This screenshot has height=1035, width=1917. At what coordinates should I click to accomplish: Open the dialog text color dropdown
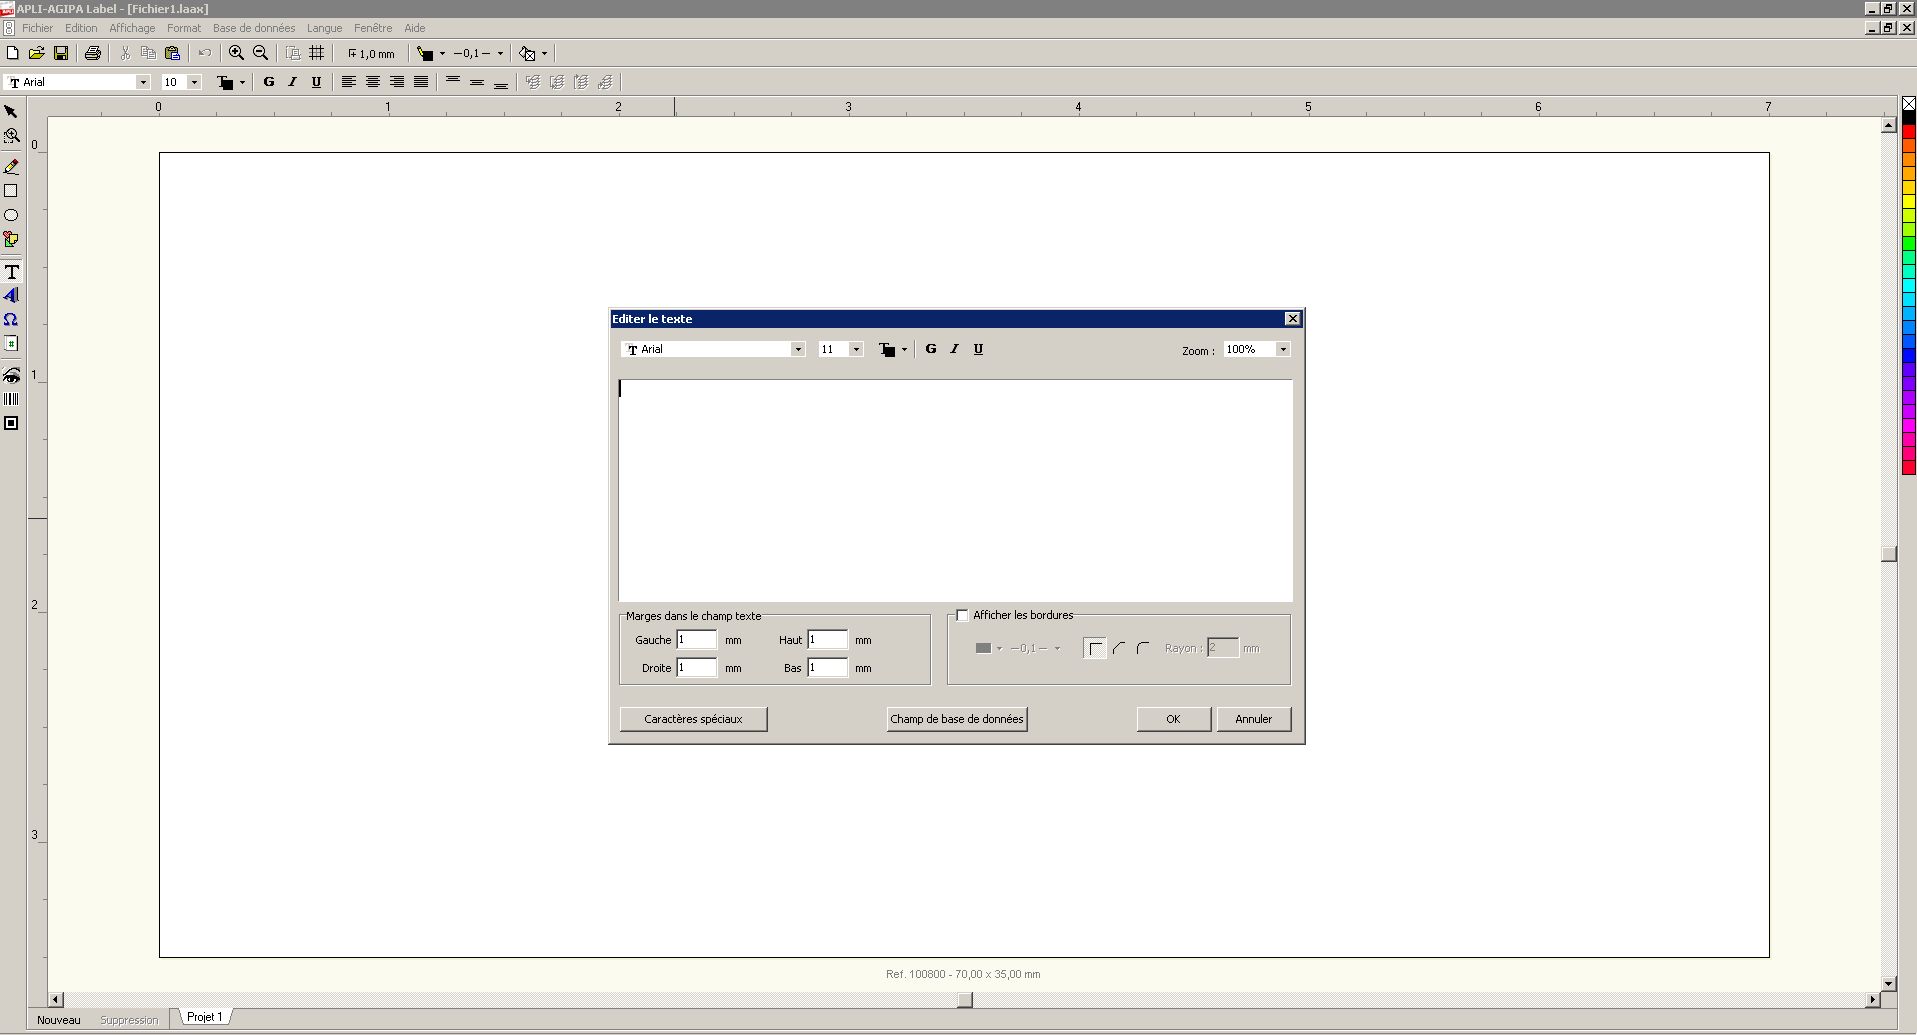904,349
